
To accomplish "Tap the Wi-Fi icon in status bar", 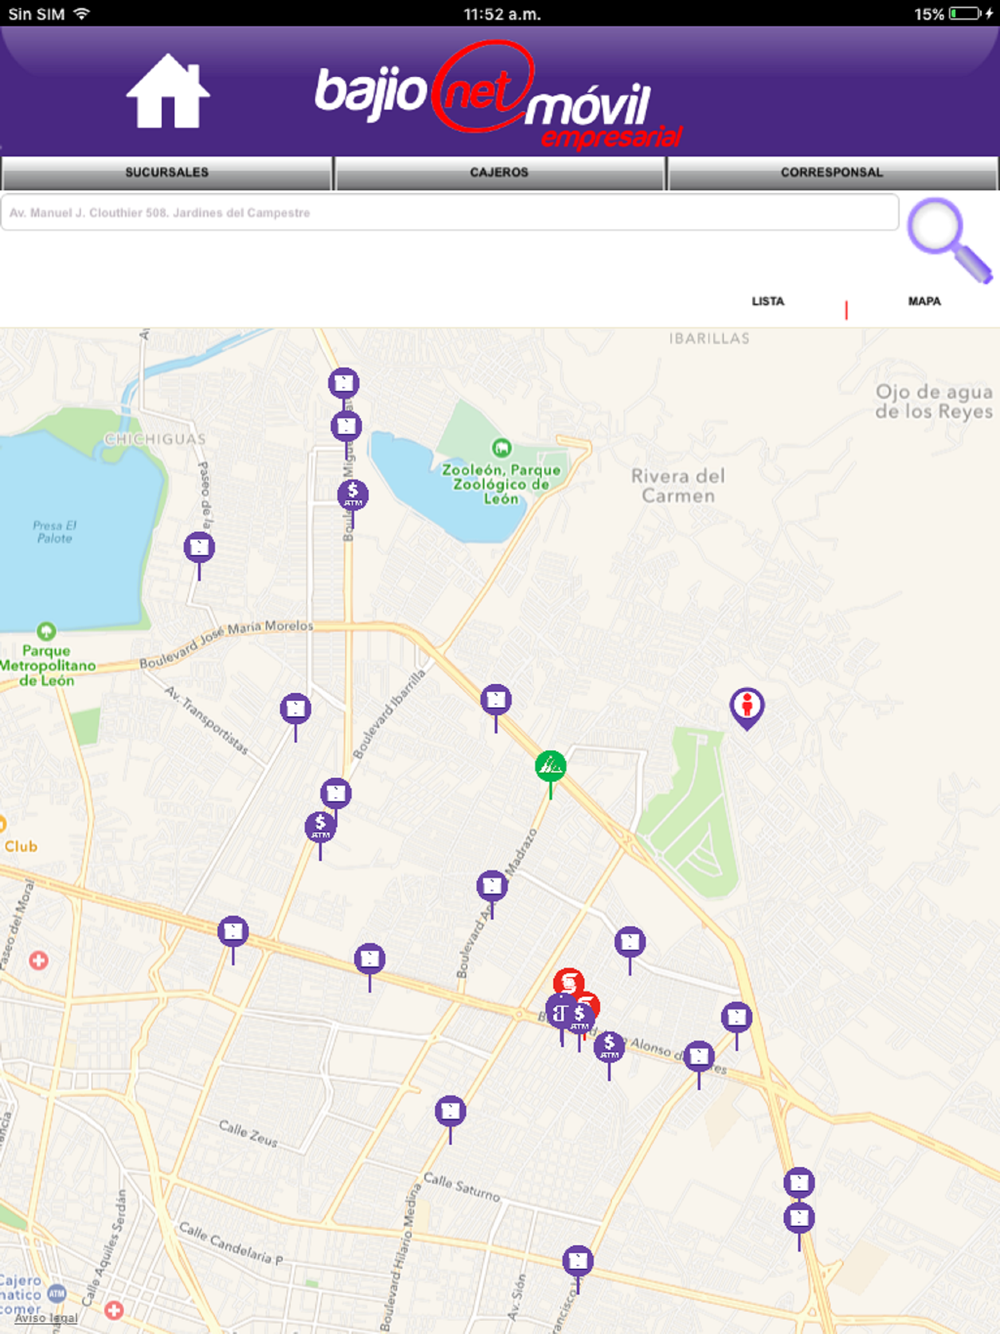I will point(82,14).
